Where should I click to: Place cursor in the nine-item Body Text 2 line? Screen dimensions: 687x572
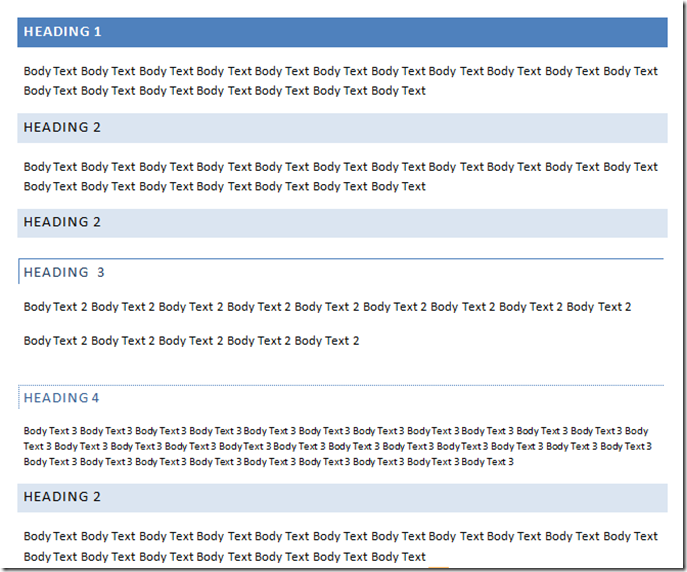click(x=327, y=307)
